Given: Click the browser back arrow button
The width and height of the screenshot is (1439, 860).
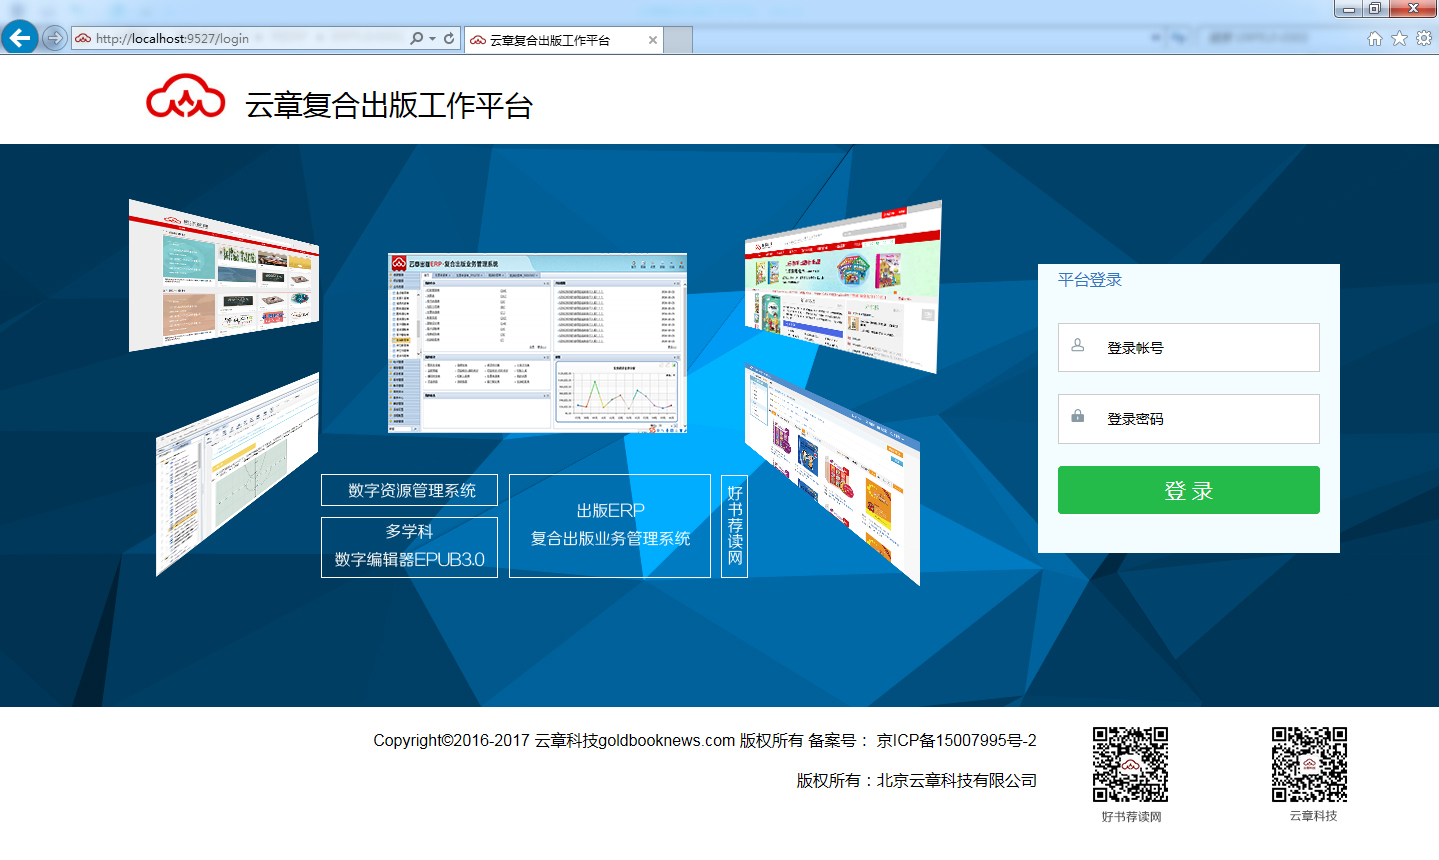Looking at the screenshot, I should (x=19, y=38).
